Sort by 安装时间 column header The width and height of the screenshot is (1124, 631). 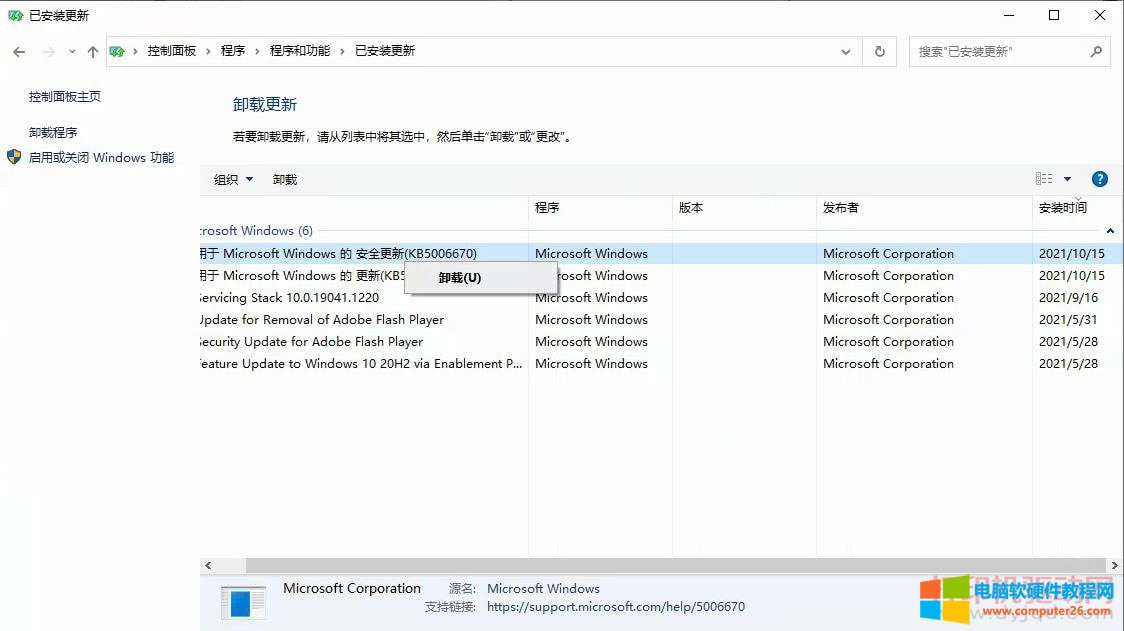tap(1075, 208)
